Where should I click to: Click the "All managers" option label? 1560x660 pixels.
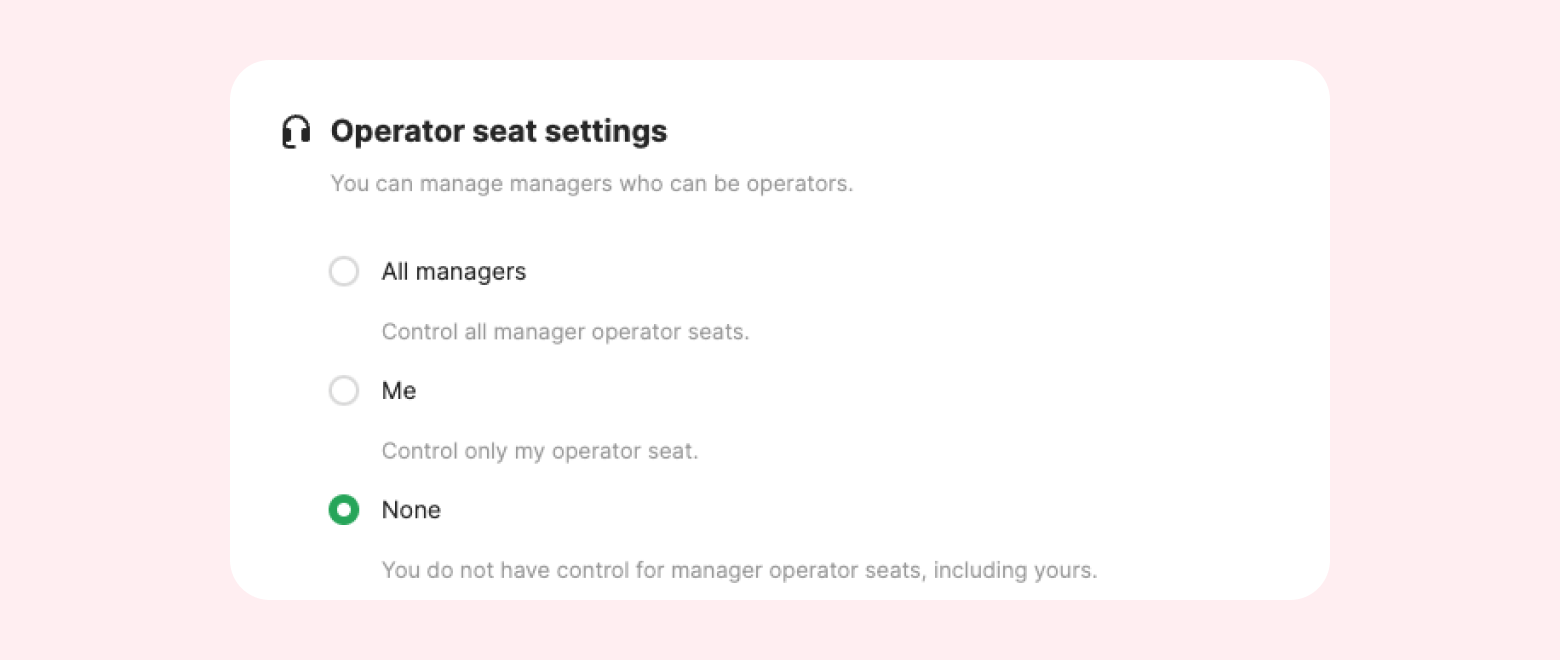point(454,272)
